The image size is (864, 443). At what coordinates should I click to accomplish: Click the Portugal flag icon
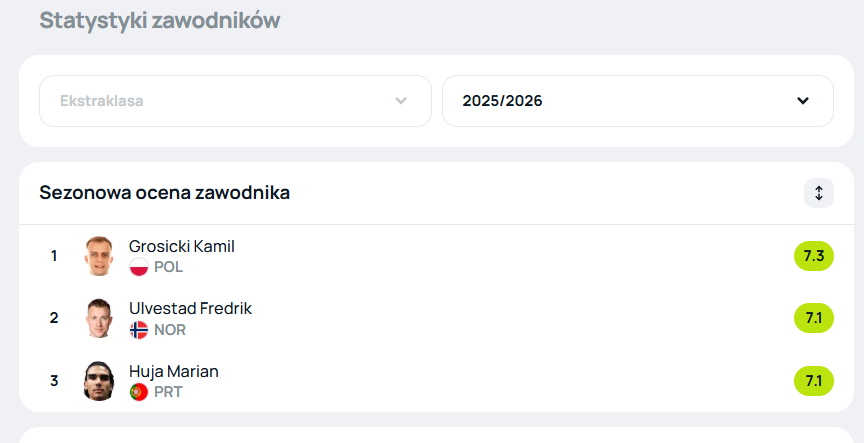coord(139,392)
